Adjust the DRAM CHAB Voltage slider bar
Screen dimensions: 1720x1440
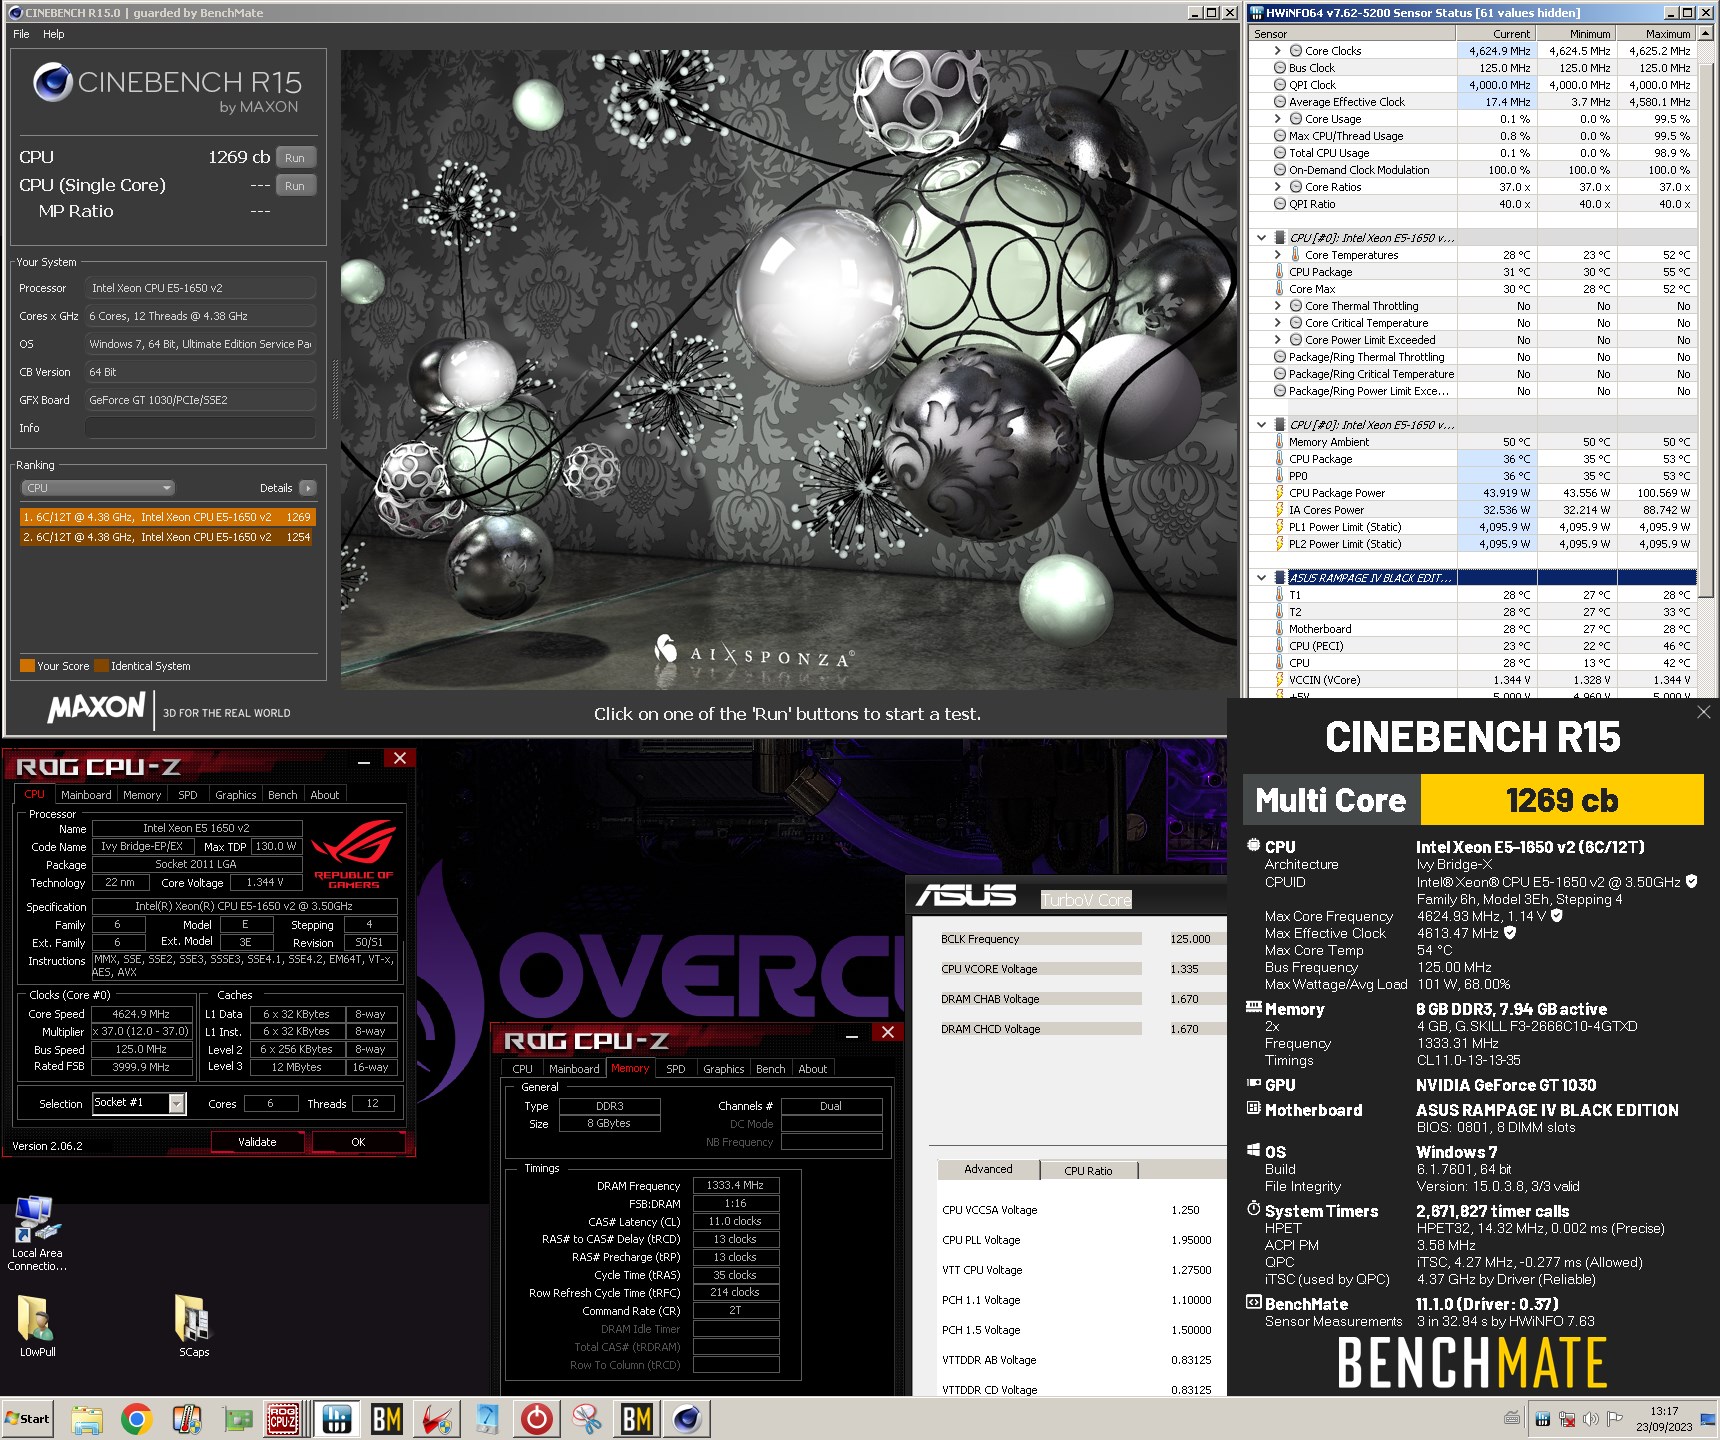tap(1040, 999)
